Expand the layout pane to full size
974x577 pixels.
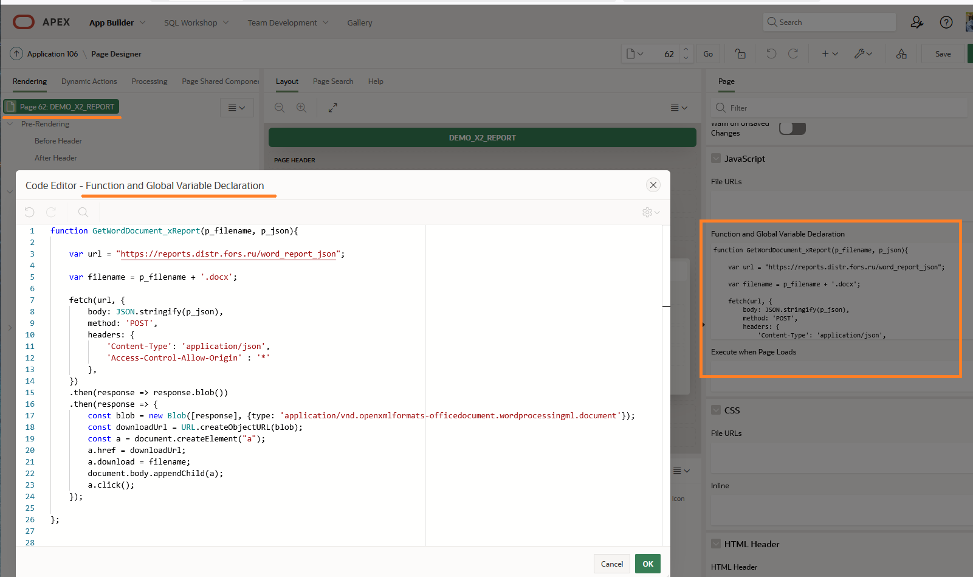click(x=333, y=107)
